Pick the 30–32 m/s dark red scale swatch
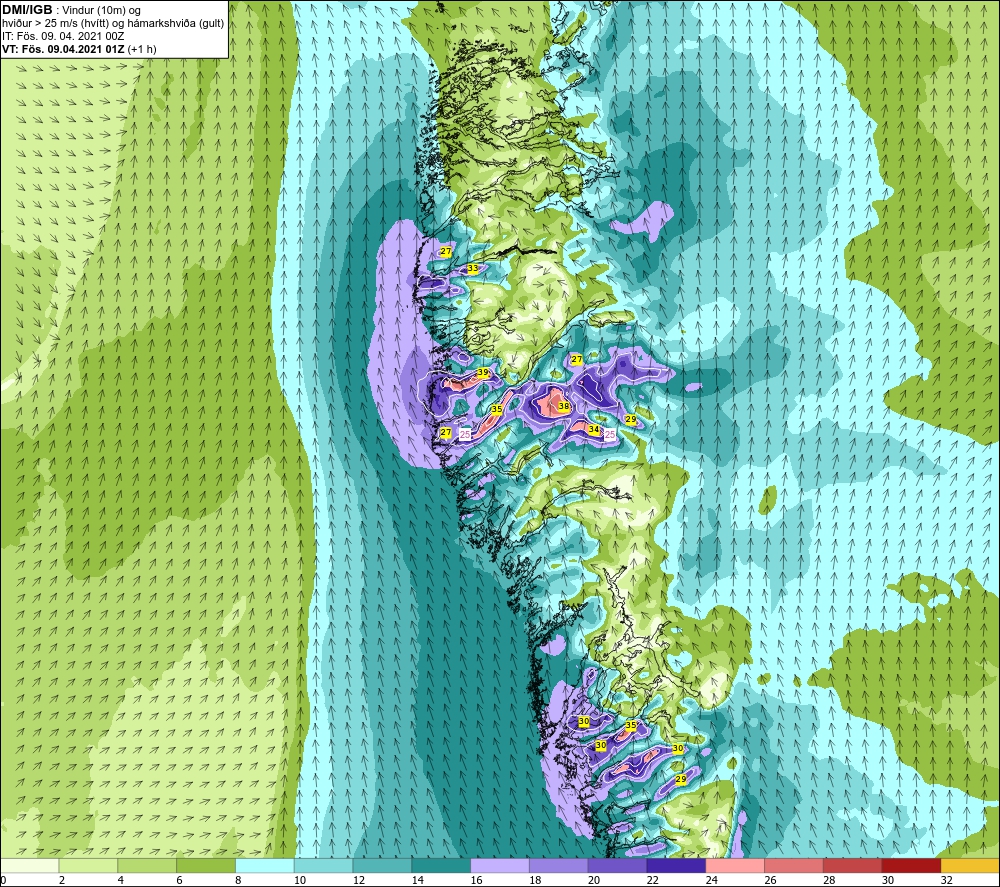Screen dimensions: 1000x887 911,865
